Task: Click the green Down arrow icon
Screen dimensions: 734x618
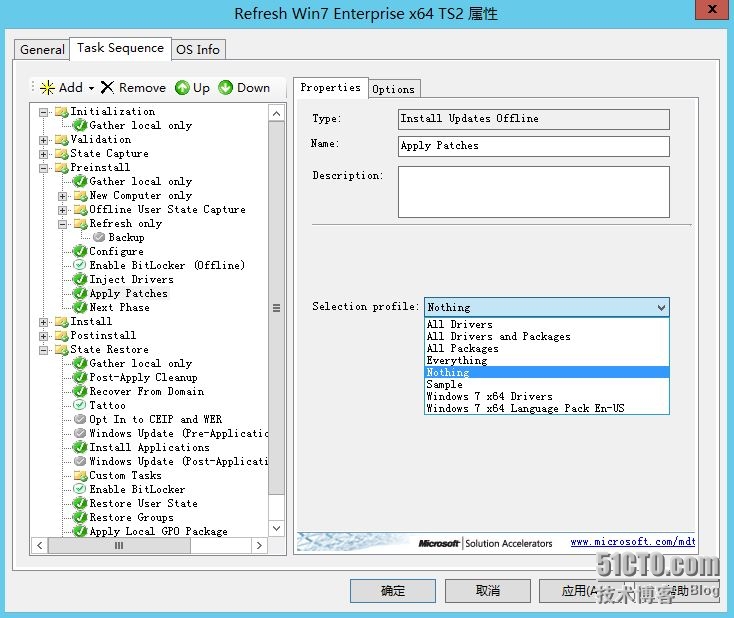Action: click(x=225, y=88)
